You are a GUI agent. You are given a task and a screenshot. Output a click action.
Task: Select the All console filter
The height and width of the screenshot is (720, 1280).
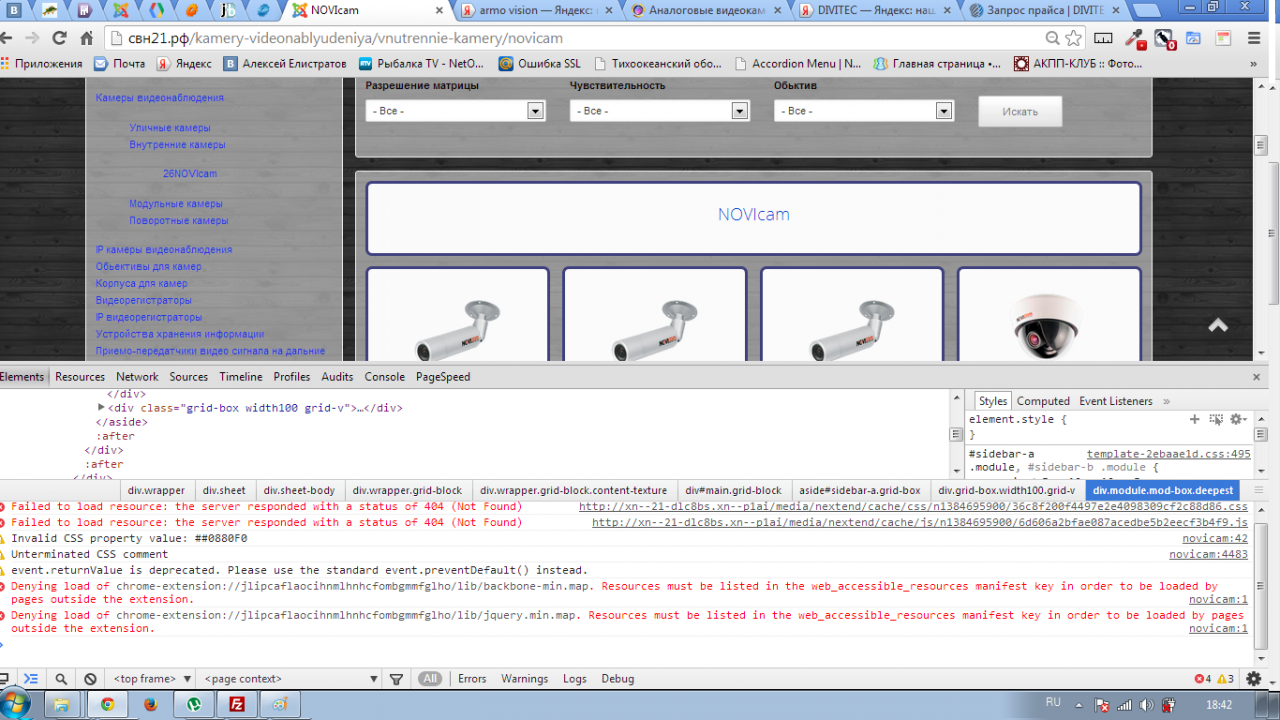(x=430, y=679)
